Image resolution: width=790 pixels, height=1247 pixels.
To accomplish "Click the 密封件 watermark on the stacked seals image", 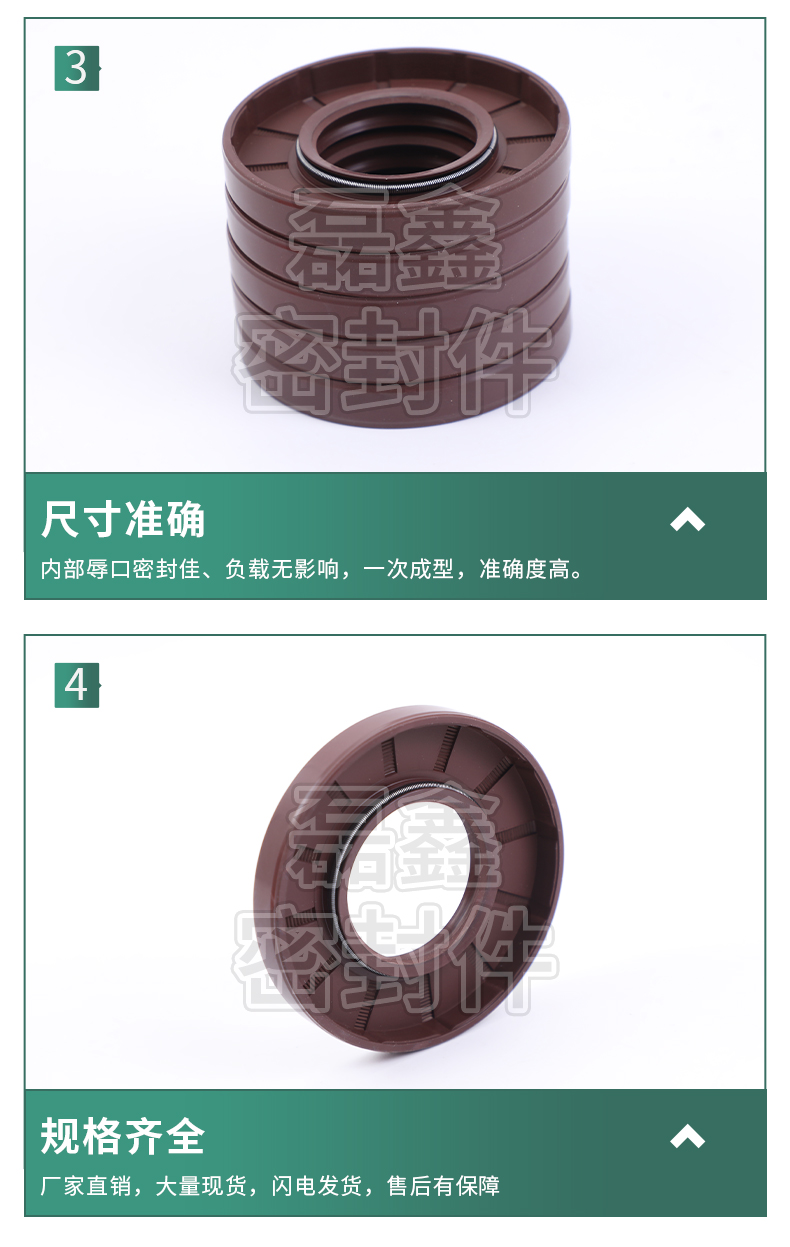I will click(395, 360).
